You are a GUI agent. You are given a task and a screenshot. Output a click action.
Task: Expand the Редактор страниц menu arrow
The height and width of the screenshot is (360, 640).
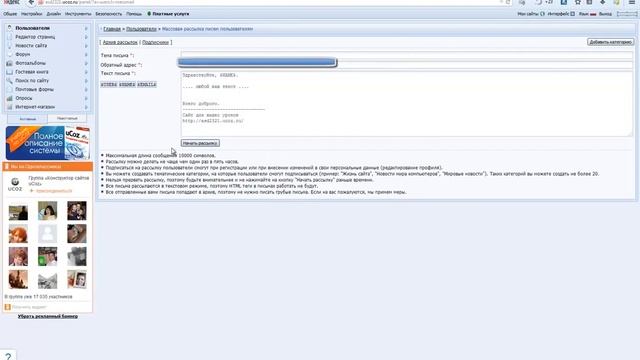click(86, 37)
